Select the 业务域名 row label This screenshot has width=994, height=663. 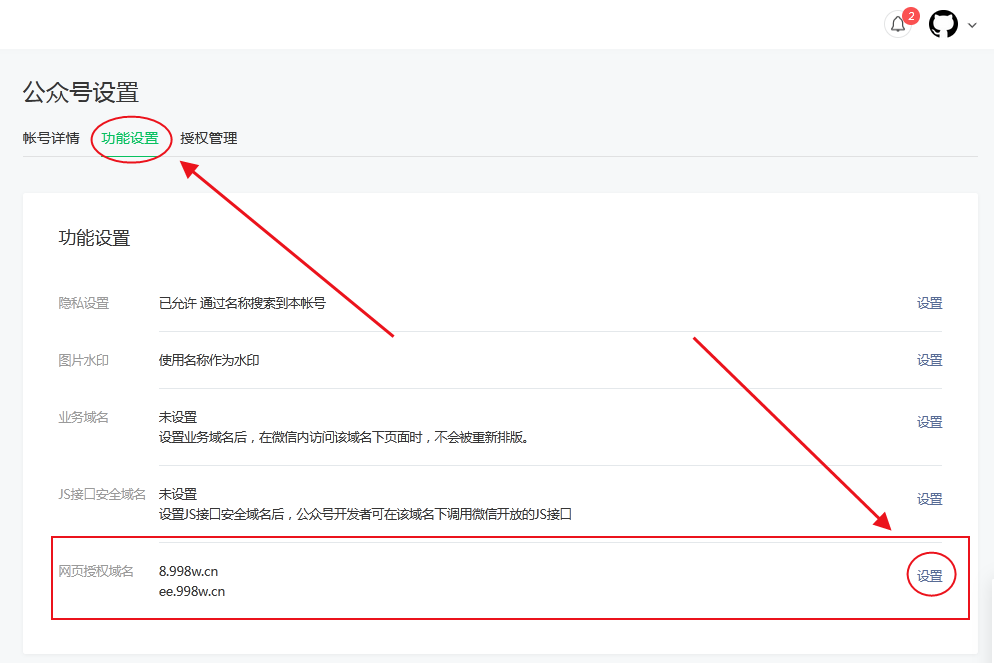pos(84,417)
